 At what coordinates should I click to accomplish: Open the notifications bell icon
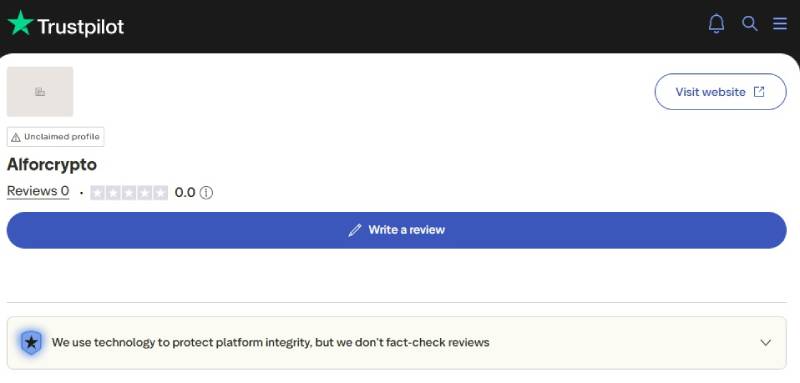(716, 23)
